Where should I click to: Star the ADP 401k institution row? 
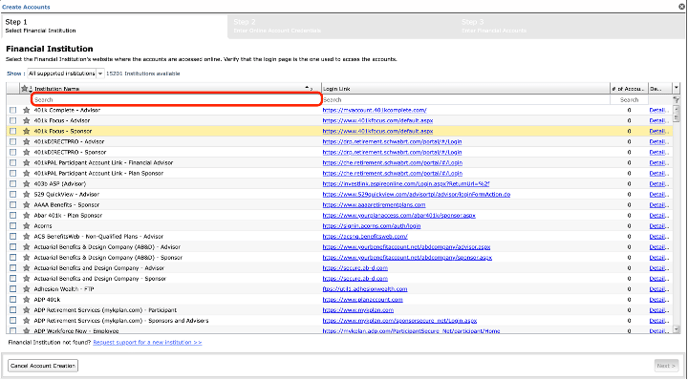(x=26, y=300)
